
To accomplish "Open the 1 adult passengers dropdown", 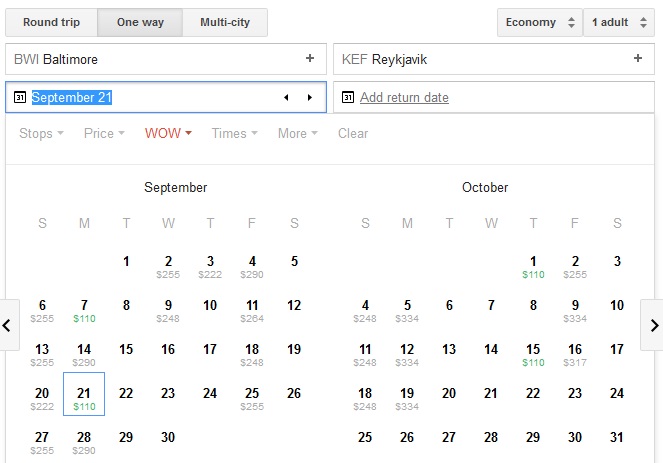I will (619, 22).
